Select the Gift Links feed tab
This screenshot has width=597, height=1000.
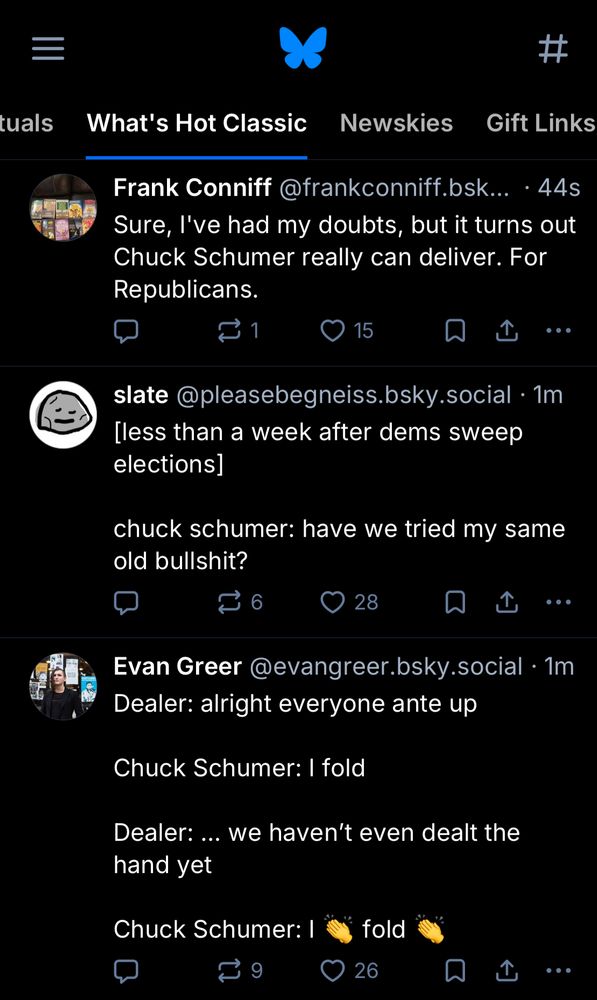540,123
